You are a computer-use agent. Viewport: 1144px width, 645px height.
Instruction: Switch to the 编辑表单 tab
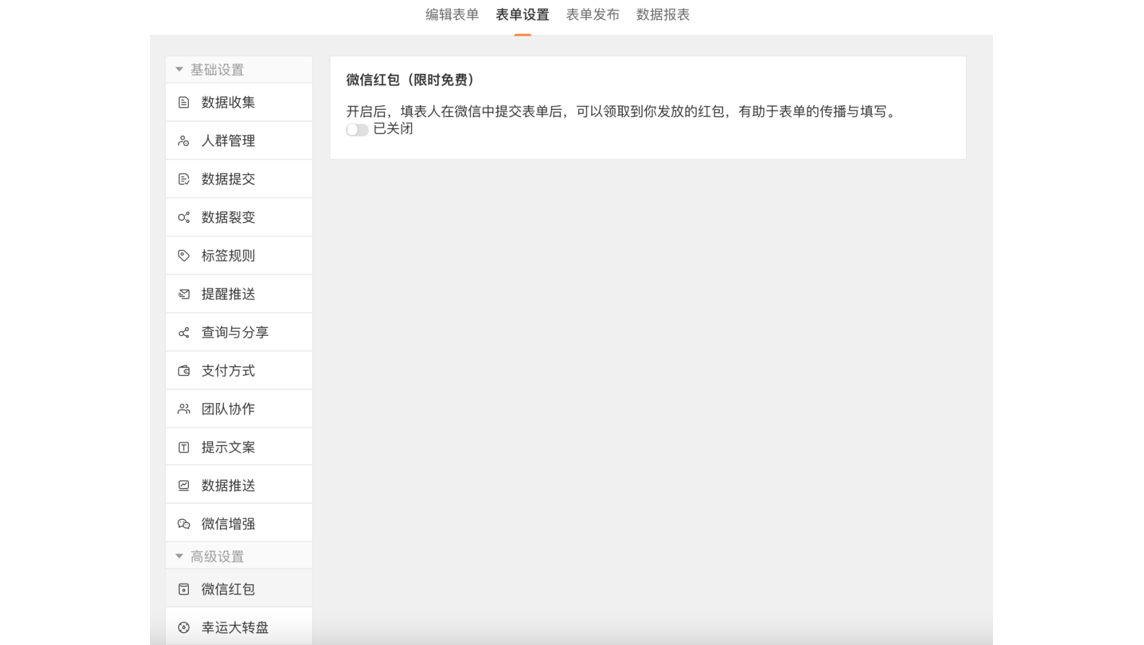[452, 15]
